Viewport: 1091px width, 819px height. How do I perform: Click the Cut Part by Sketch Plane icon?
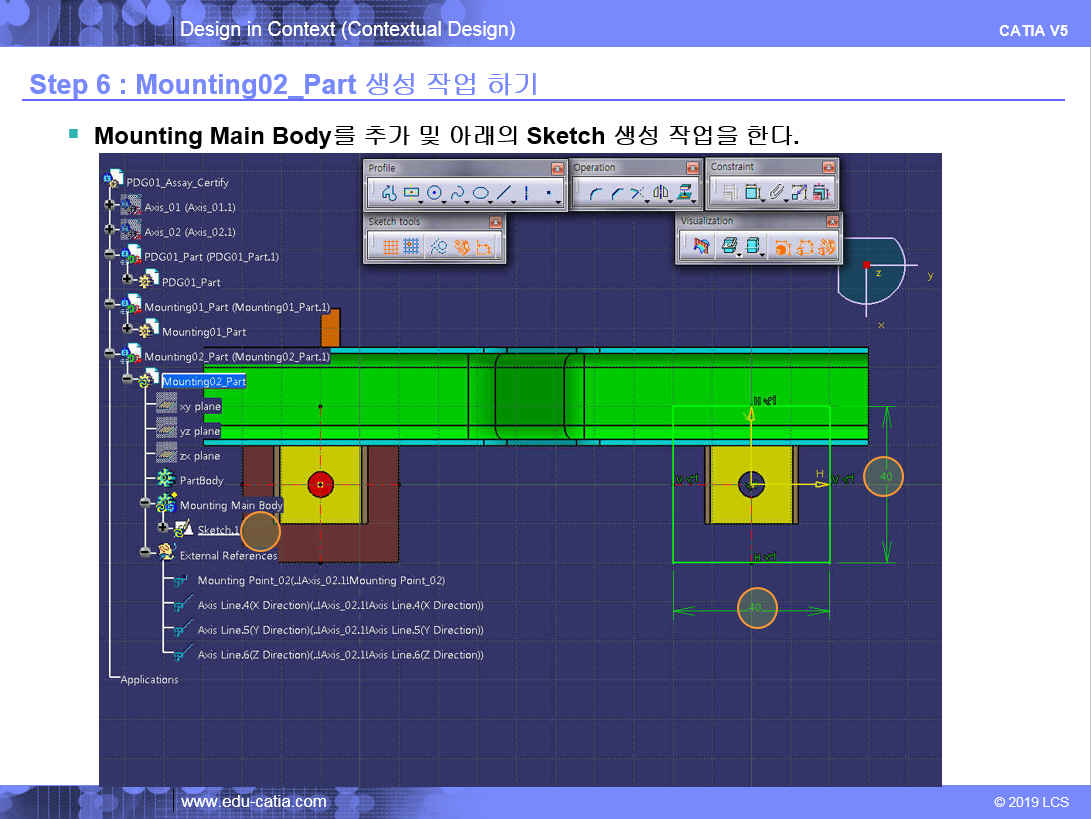701,246
